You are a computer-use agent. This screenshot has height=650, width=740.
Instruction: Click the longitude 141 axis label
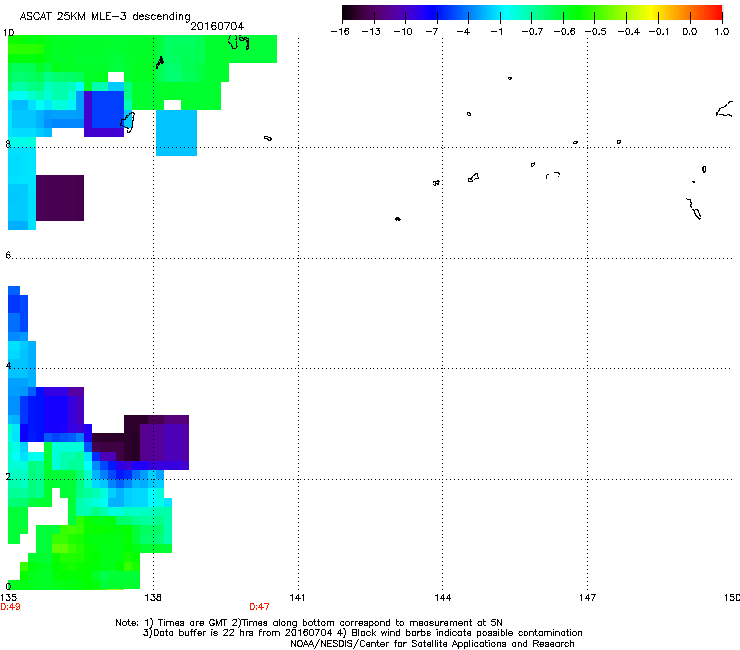(297, 598)
